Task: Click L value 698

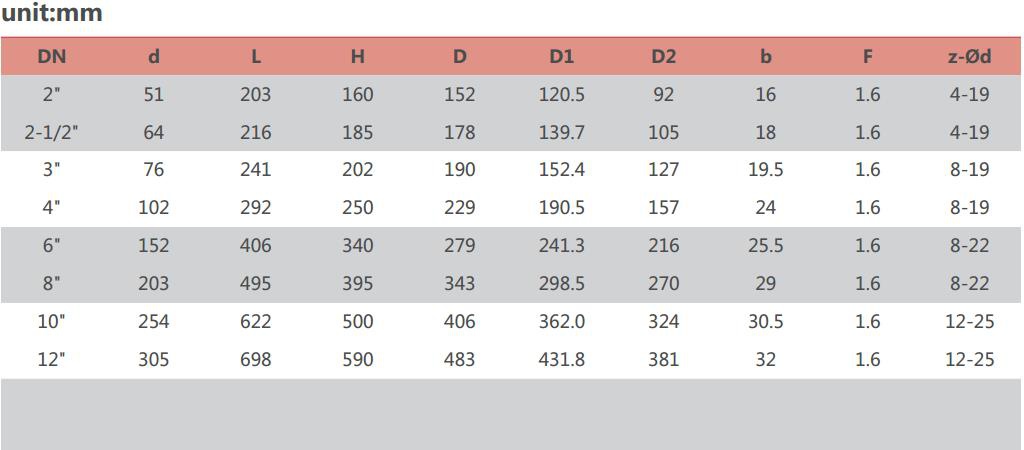Action: click(x=255, y=359)
